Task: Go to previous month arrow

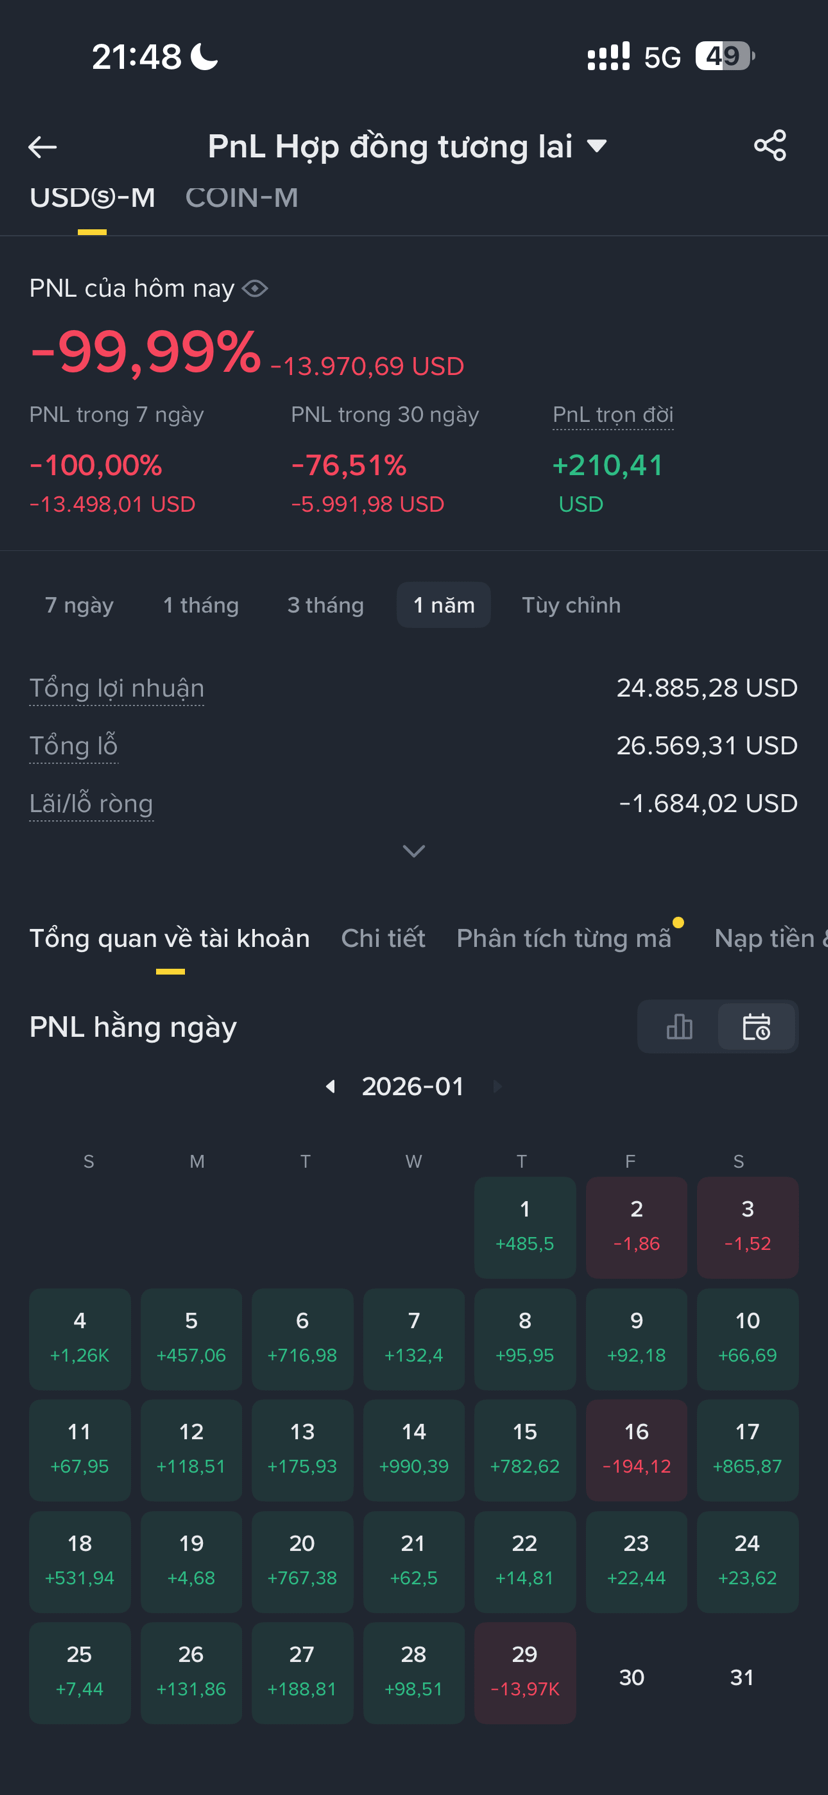Action: pyautogui.click(x=330, y=1087)
